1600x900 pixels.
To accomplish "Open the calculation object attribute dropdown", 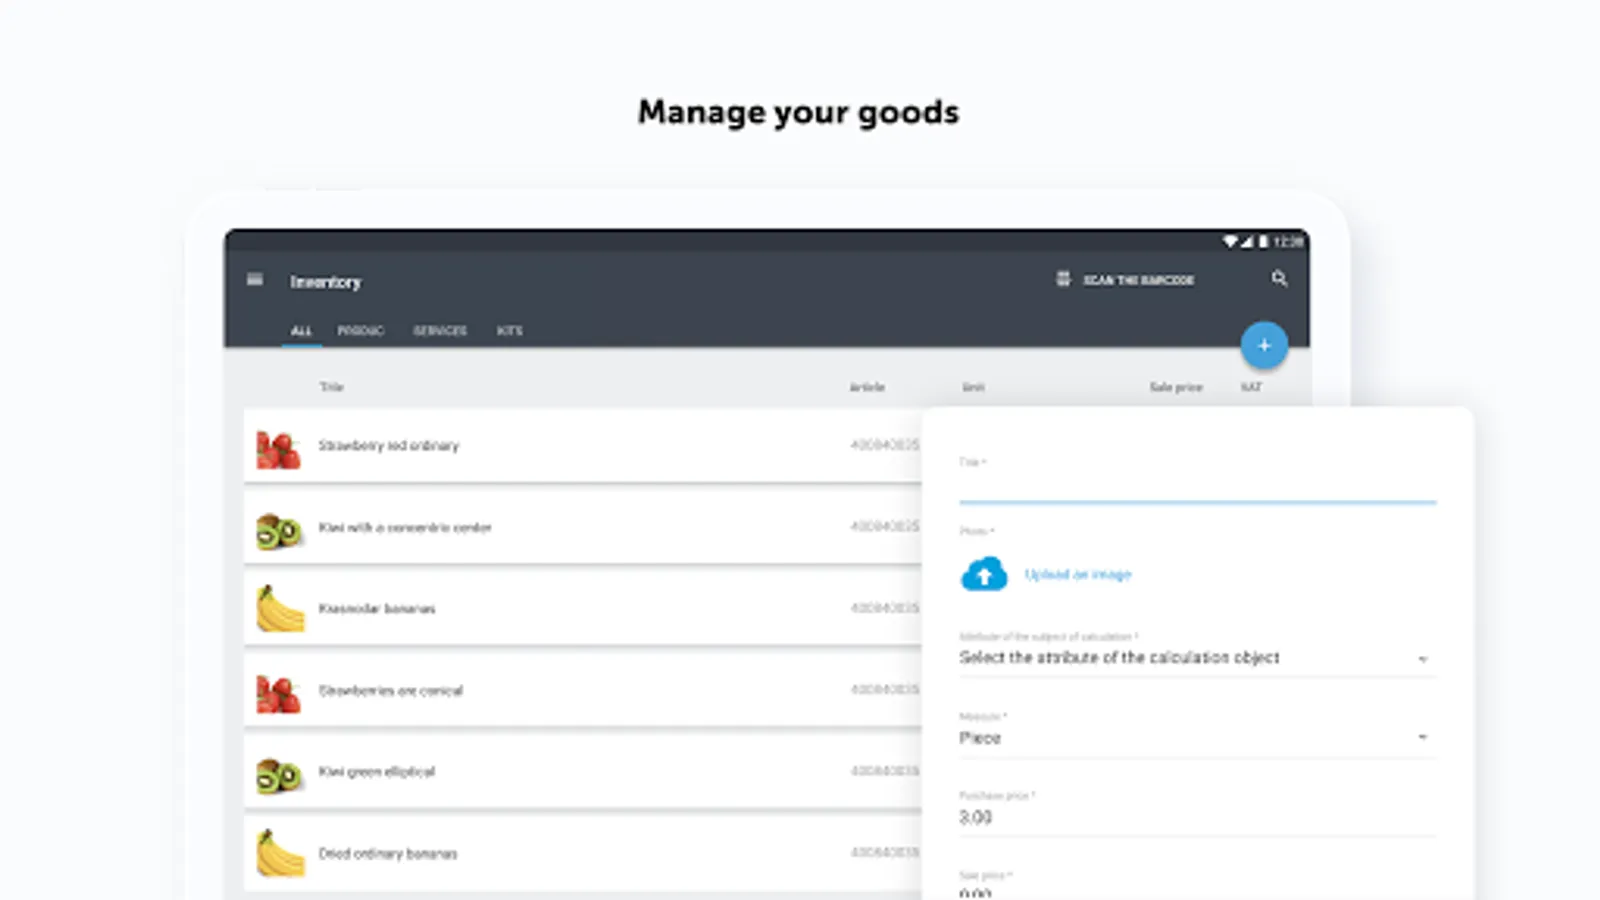I will click(1197, 657).
